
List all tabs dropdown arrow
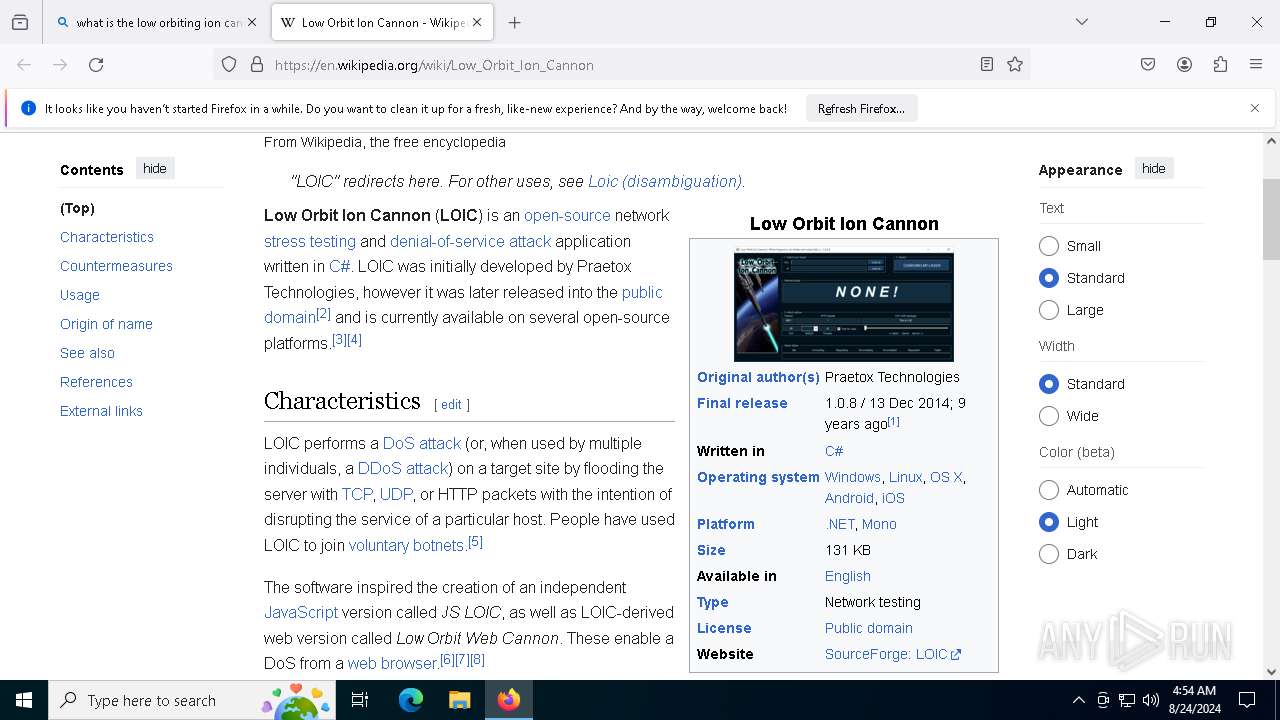pos(1082,22)
